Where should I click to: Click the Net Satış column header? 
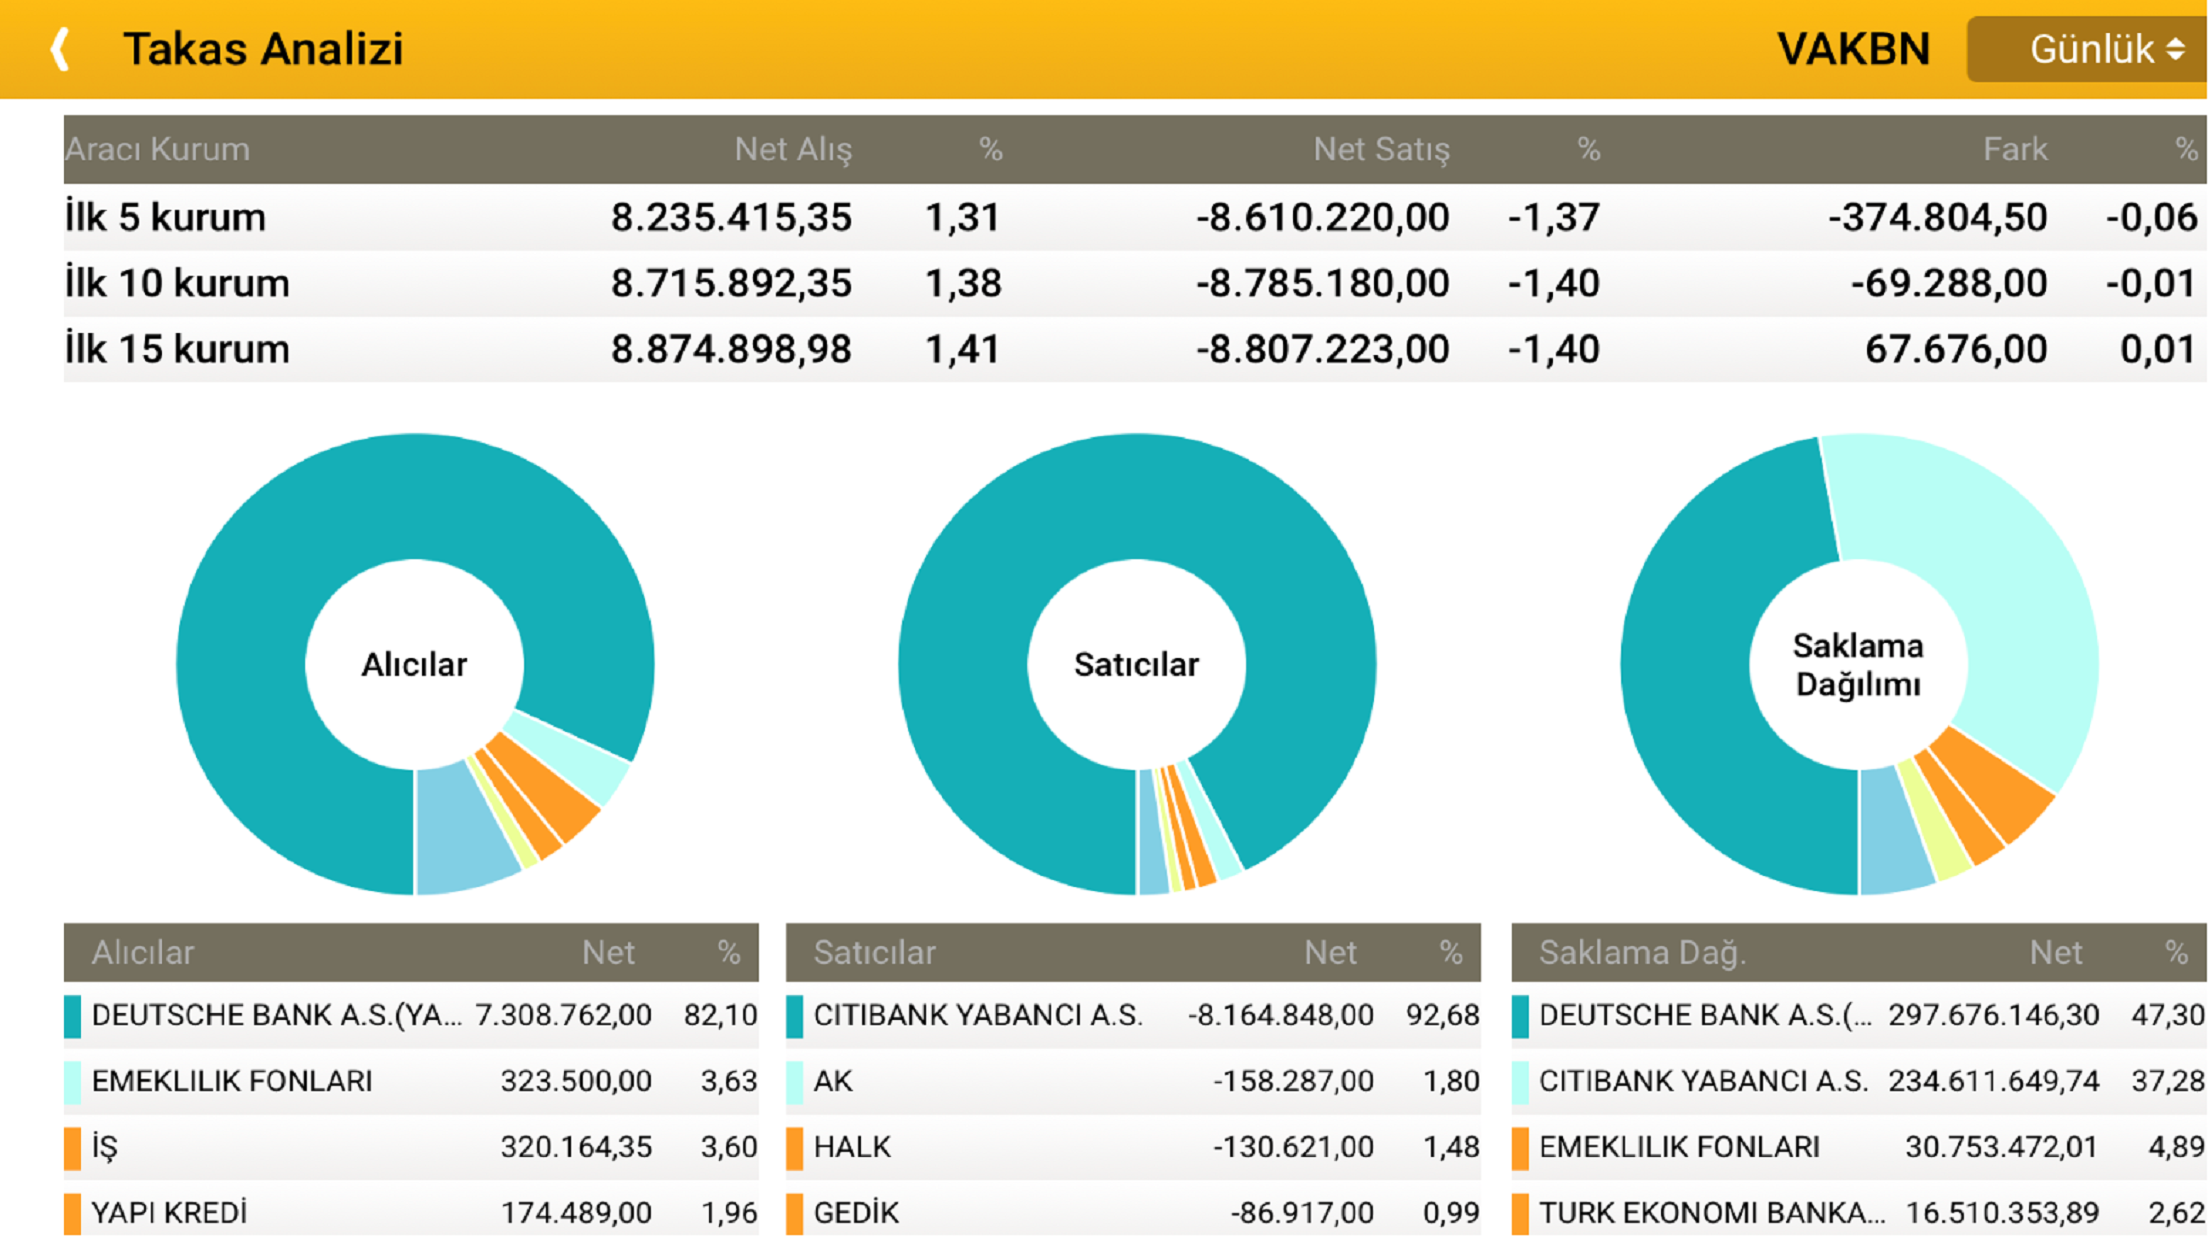click(x=1380, y=149)
